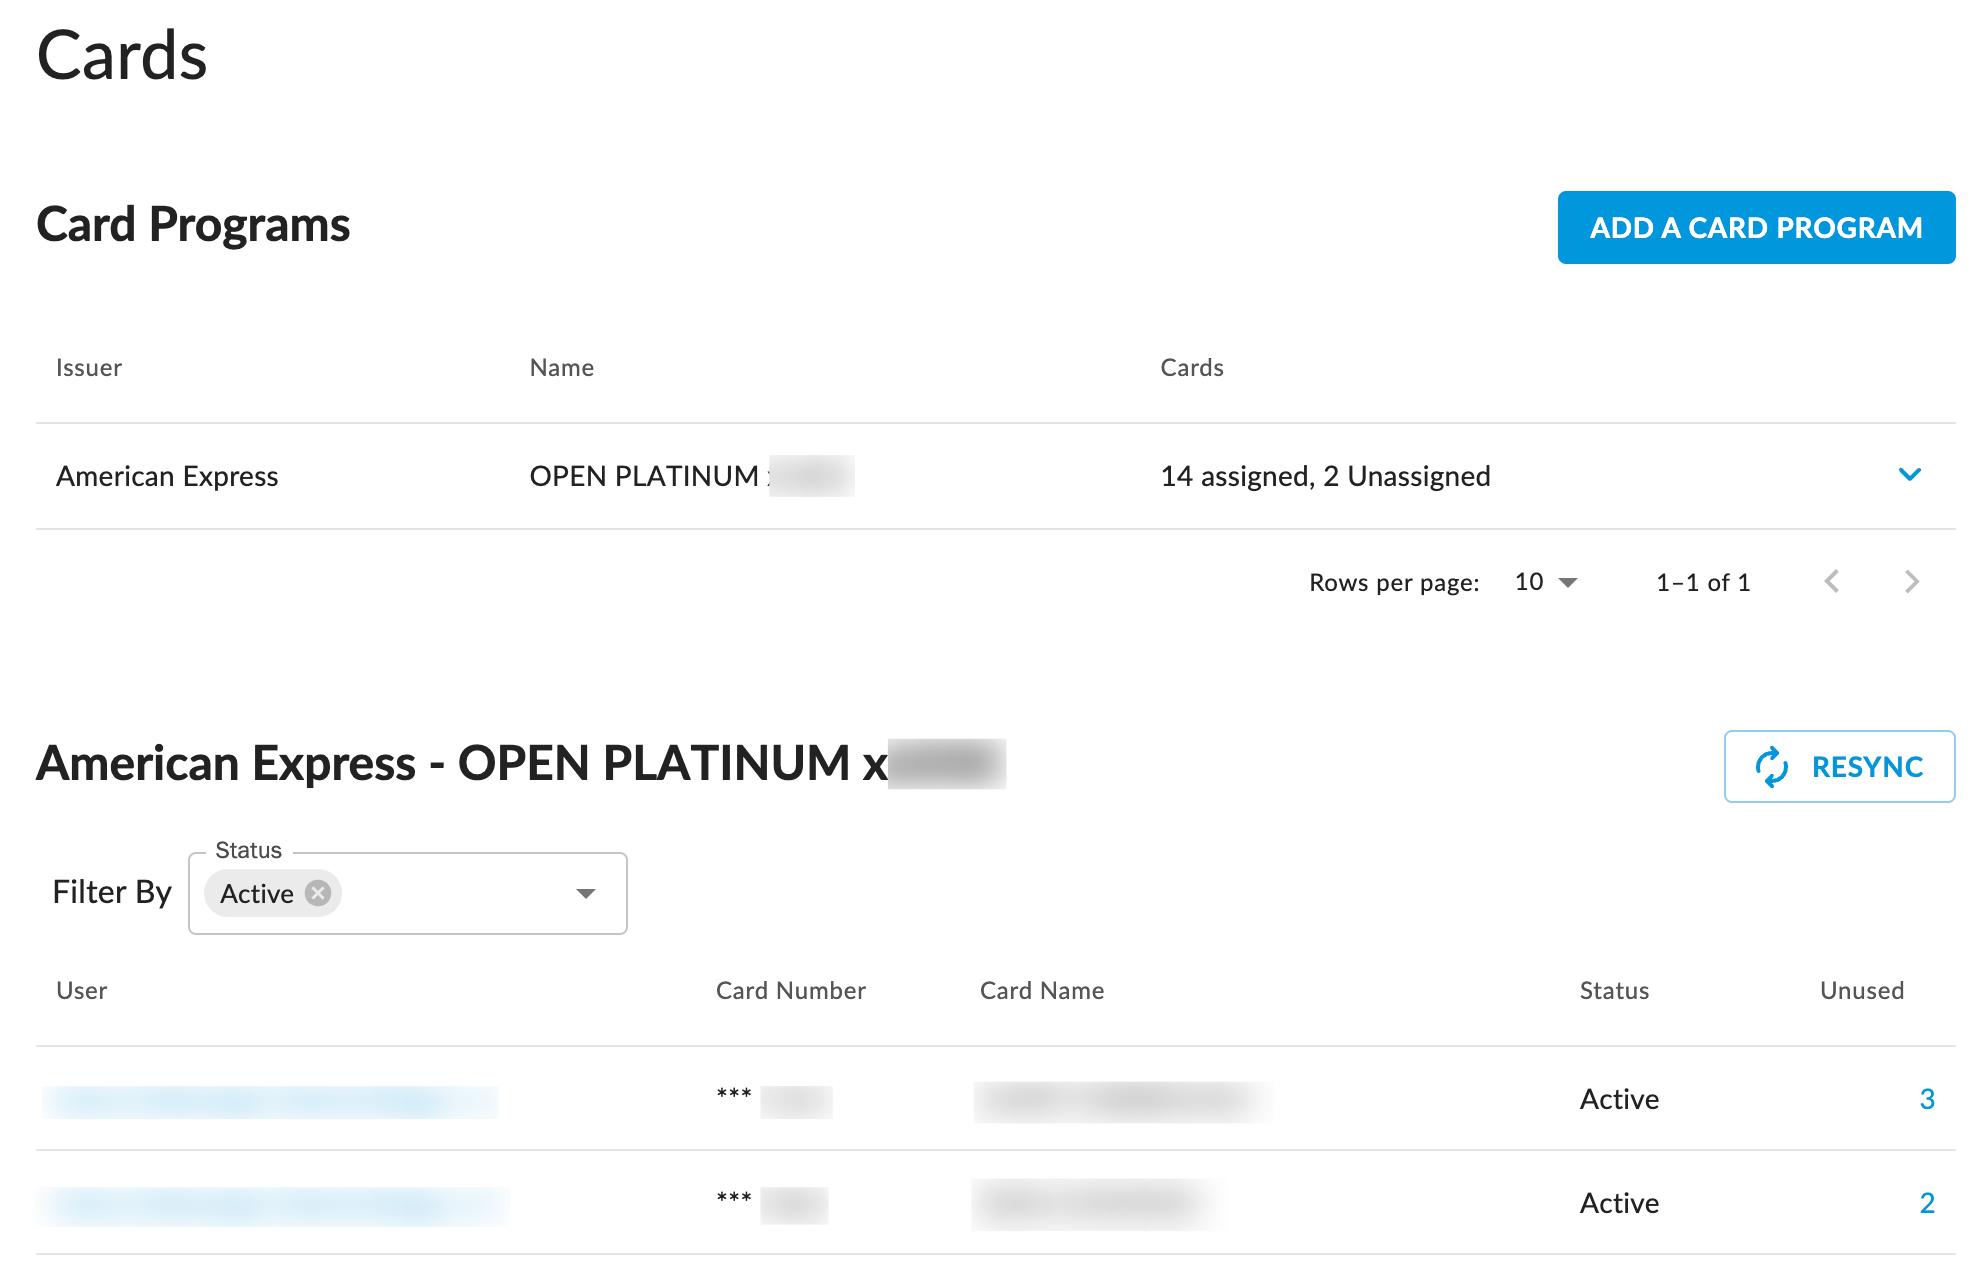The height and width of the screenshot is (1262, 1978).
Task: Remove the Active status filter chip
Action: 318,893
